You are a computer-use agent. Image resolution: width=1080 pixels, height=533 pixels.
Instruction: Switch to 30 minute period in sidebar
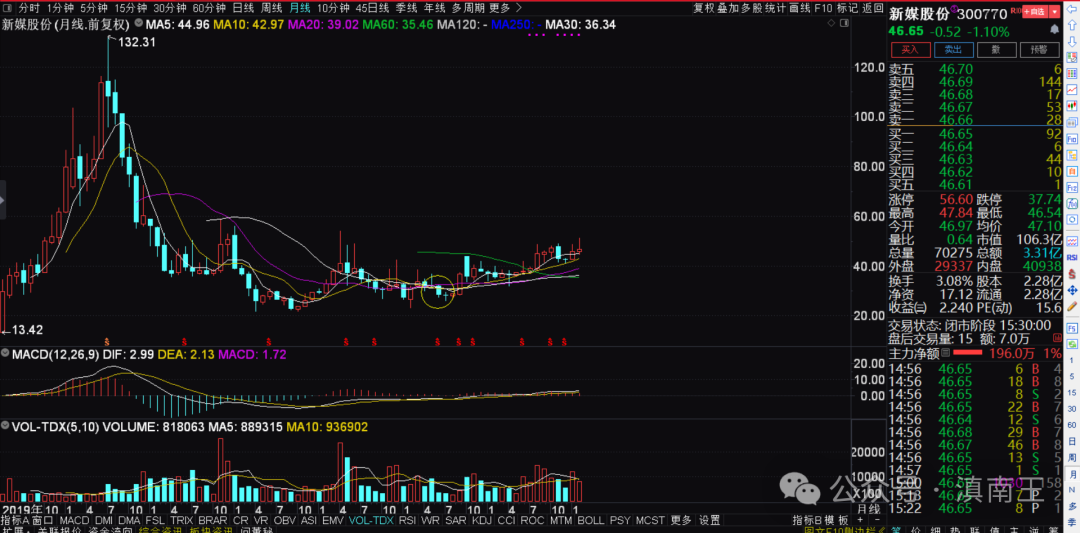1070,408
